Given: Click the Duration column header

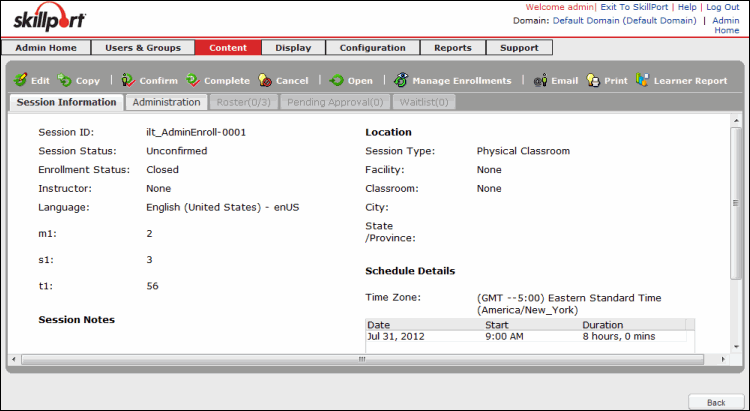Looking at the screenshot, I should (x=633, y=325).
